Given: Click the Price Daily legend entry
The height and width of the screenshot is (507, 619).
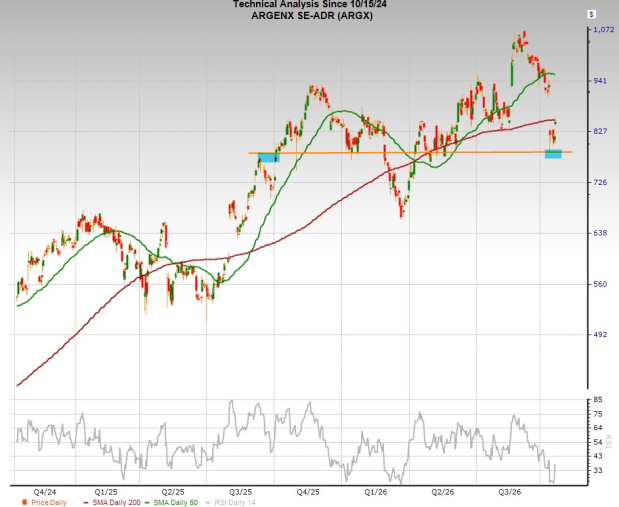Looking at the screenshot, I should coord(45,502).
